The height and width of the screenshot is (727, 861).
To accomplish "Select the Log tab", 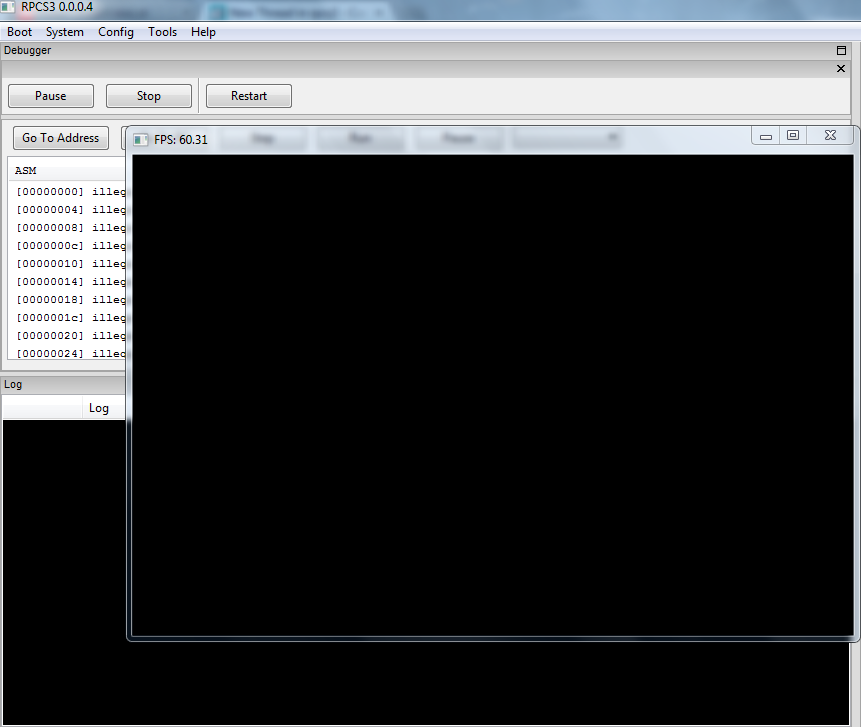I will (x=98, y=408).
